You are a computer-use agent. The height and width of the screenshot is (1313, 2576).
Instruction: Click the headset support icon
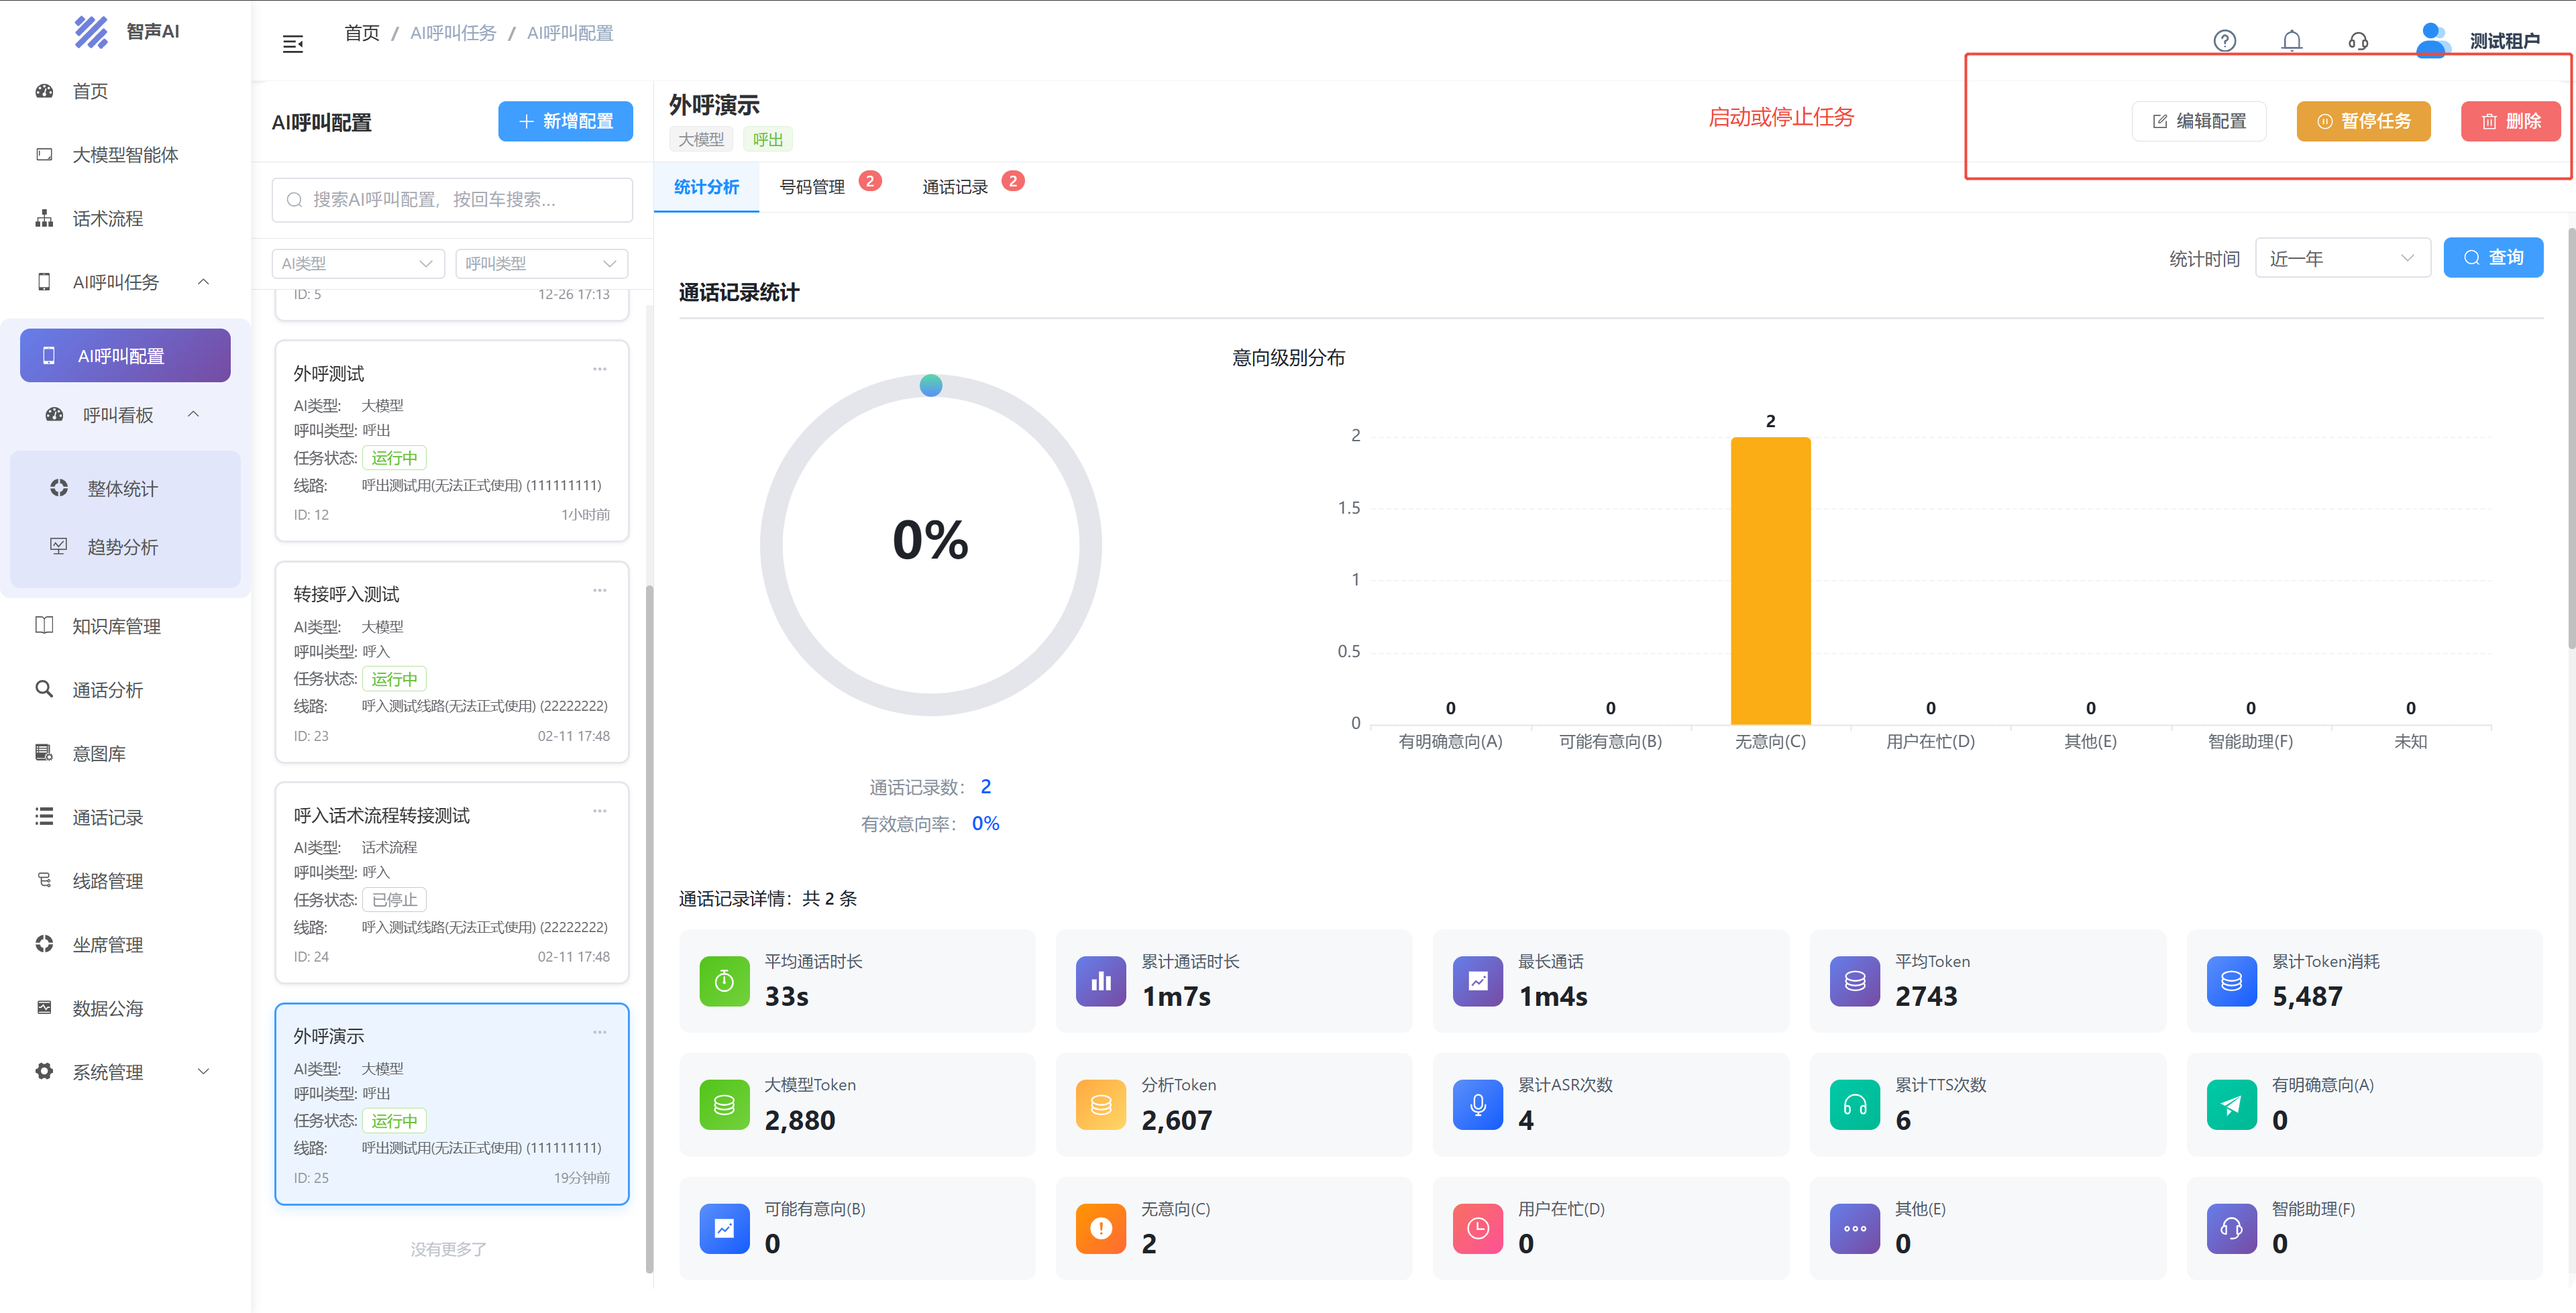(x=2358, y=41)
